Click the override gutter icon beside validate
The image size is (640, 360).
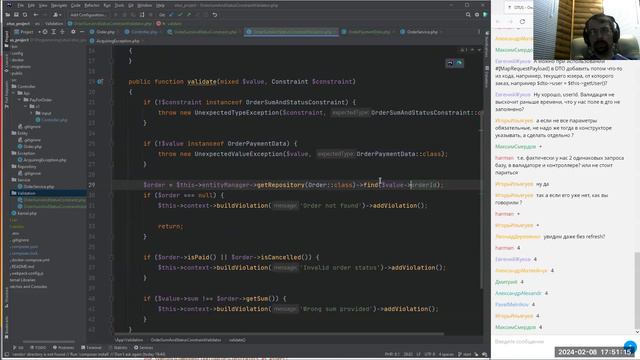pyautogui.click(x=100, y=82)
